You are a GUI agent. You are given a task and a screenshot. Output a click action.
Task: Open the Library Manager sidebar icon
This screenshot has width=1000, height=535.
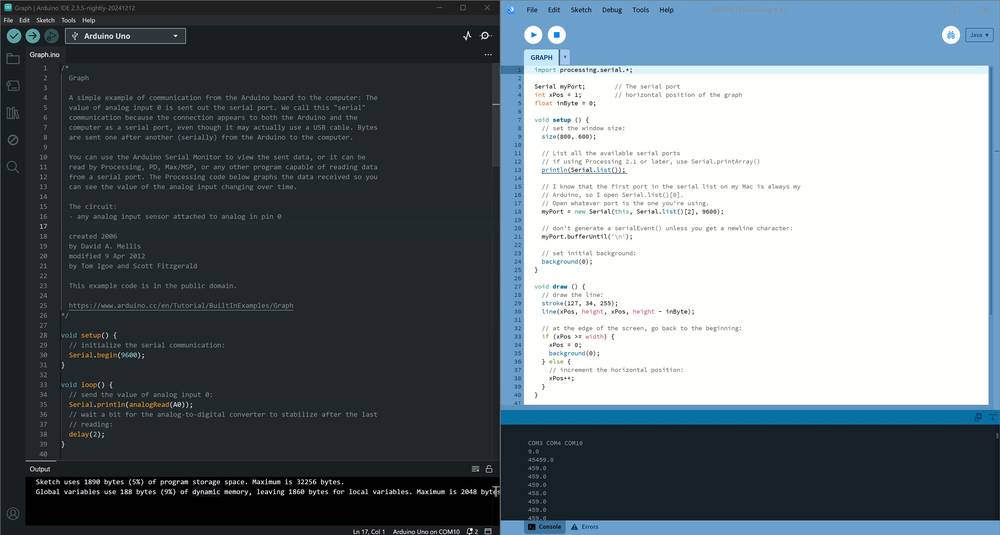click(x=13, y=113)
